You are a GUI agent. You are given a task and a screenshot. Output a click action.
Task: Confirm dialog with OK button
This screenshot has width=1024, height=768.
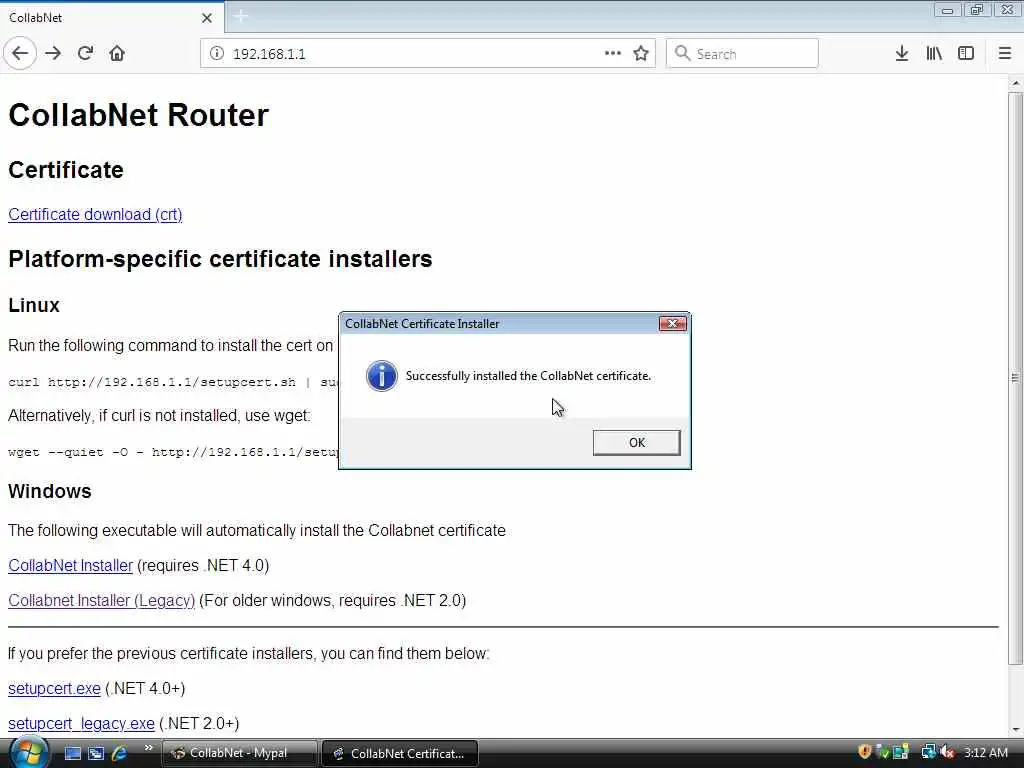(x=636, y=443)
